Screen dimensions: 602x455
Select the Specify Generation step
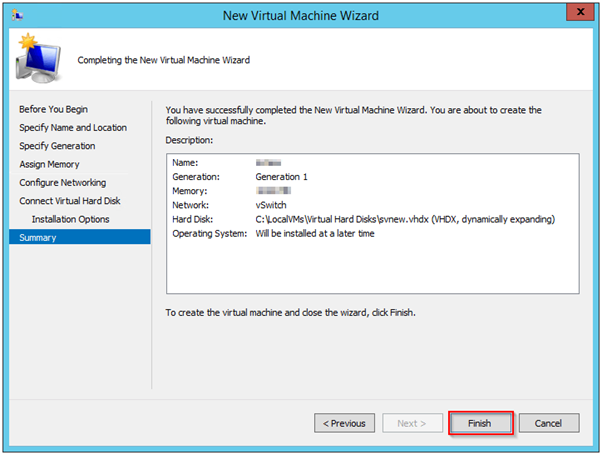pyautogui.click(x=59, y=146)
